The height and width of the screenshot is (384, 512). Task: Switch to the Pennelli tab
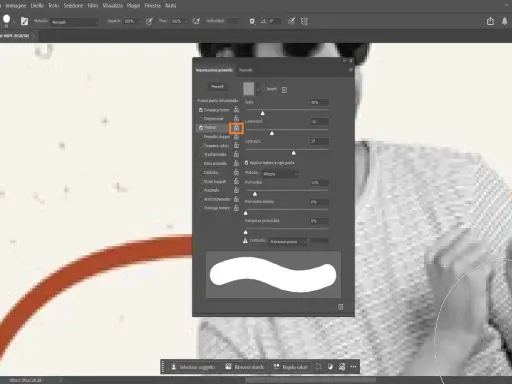tap(246, 70)
